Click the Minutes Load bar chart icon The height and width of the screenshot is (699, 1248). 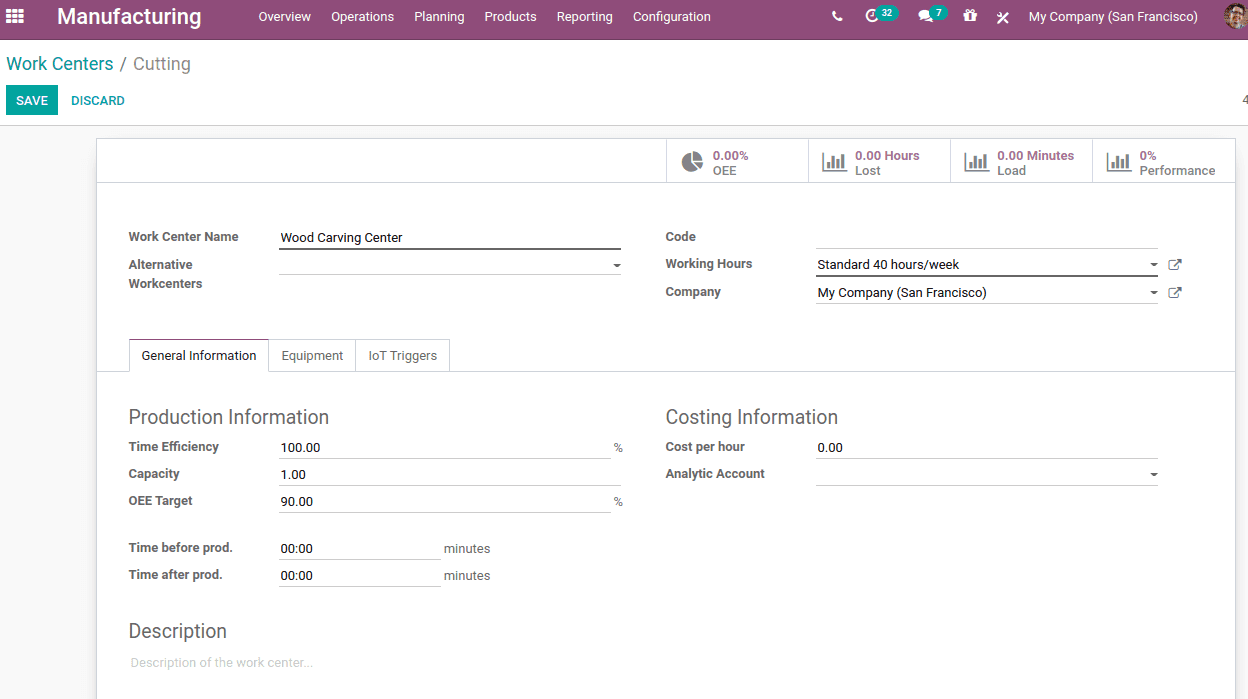976,162
